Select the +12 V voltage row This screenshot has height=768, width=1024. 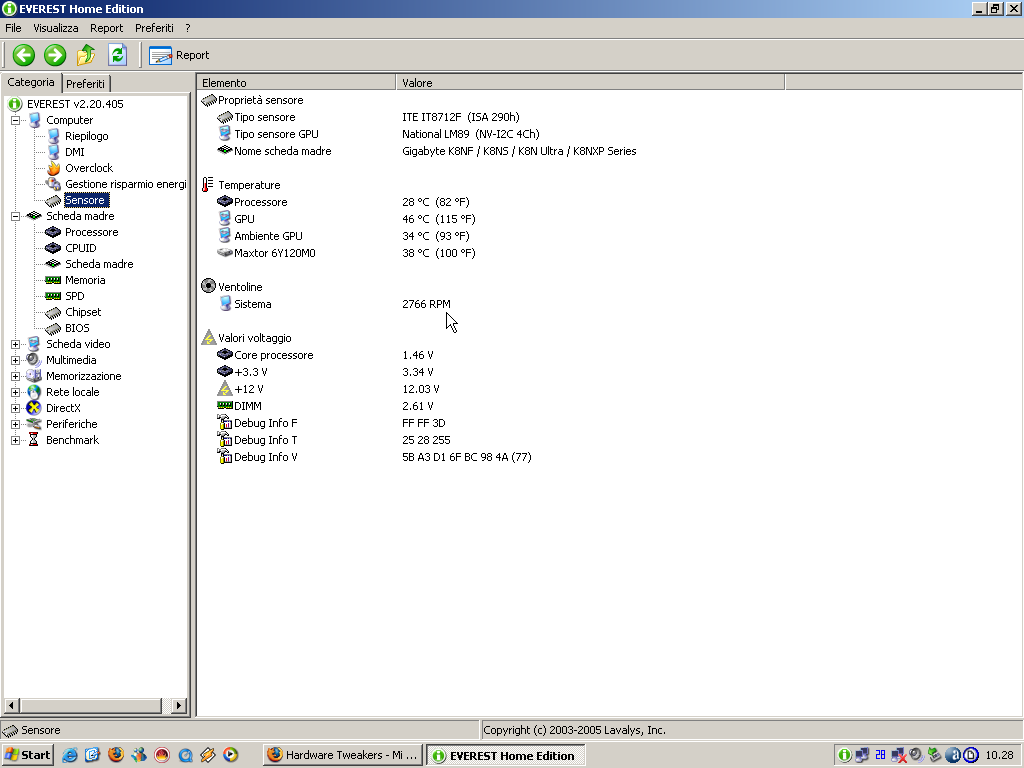pyautogui.click(x=328, y=389)
